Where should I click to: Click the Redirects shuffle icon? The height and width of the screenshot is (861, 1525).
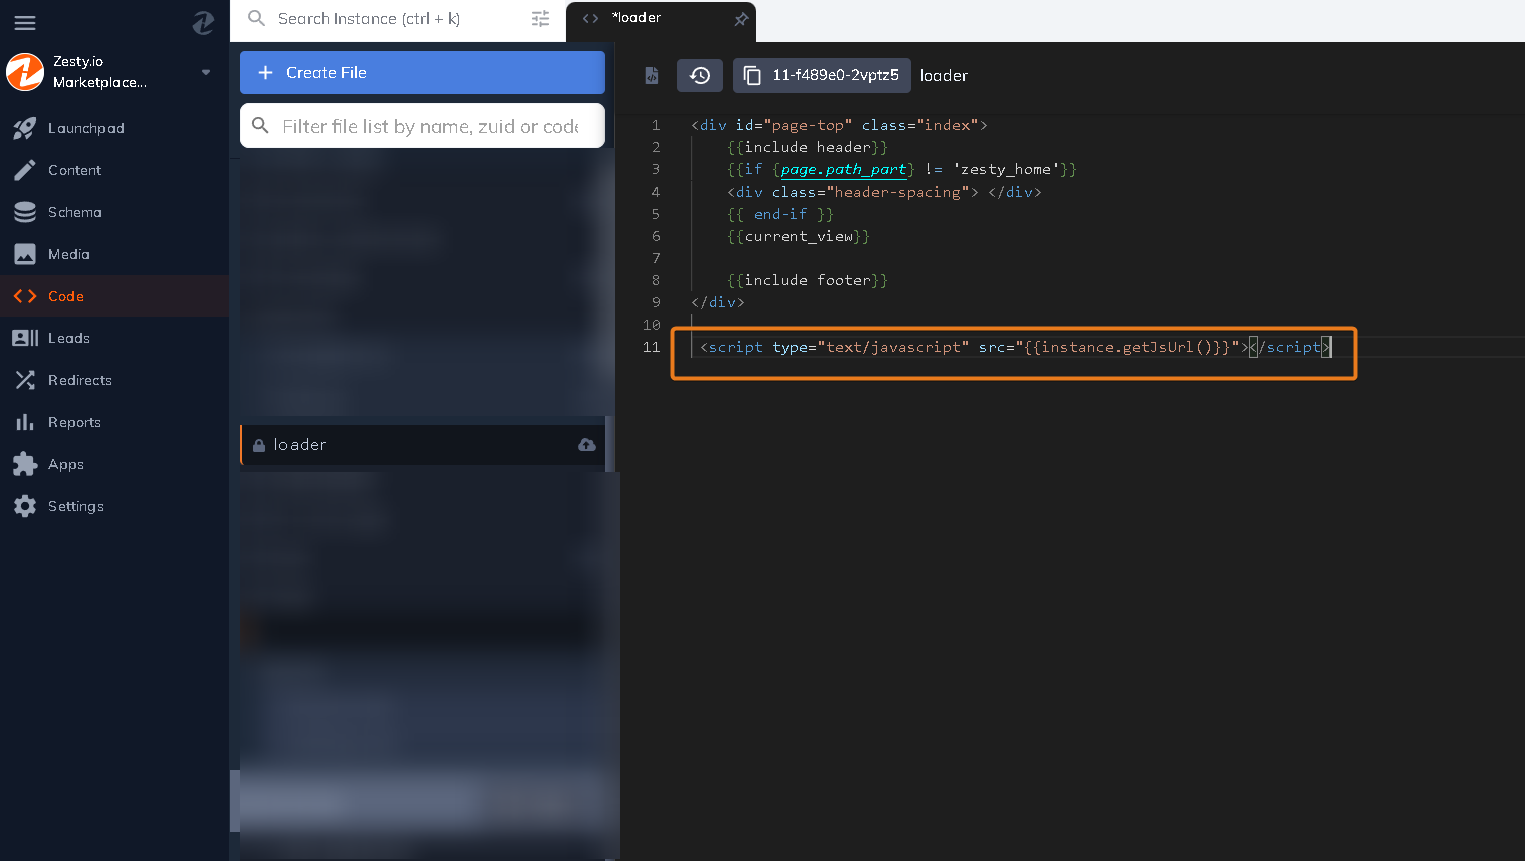pyautogui.click(x=25, y=380)
